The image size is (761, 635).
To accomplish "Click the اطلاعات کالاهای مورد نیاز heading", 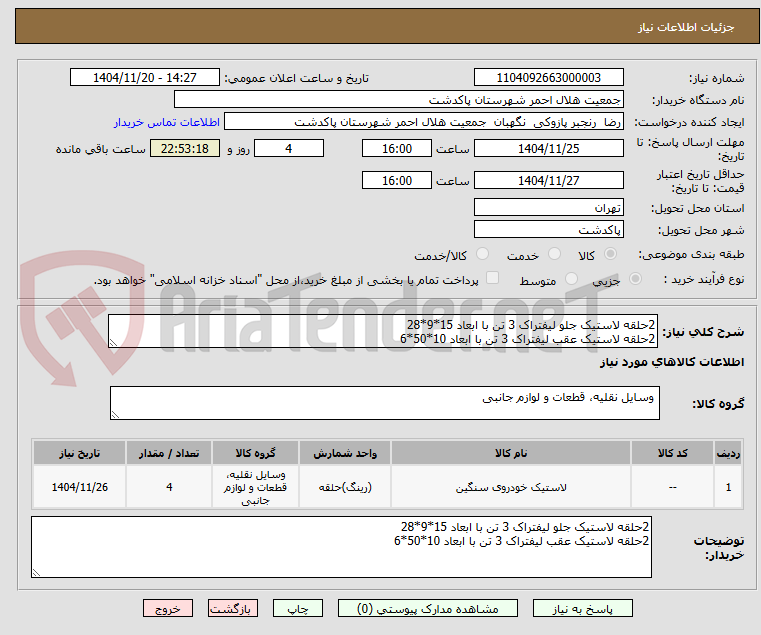I will pyautogui.click(x=672, y=362).
